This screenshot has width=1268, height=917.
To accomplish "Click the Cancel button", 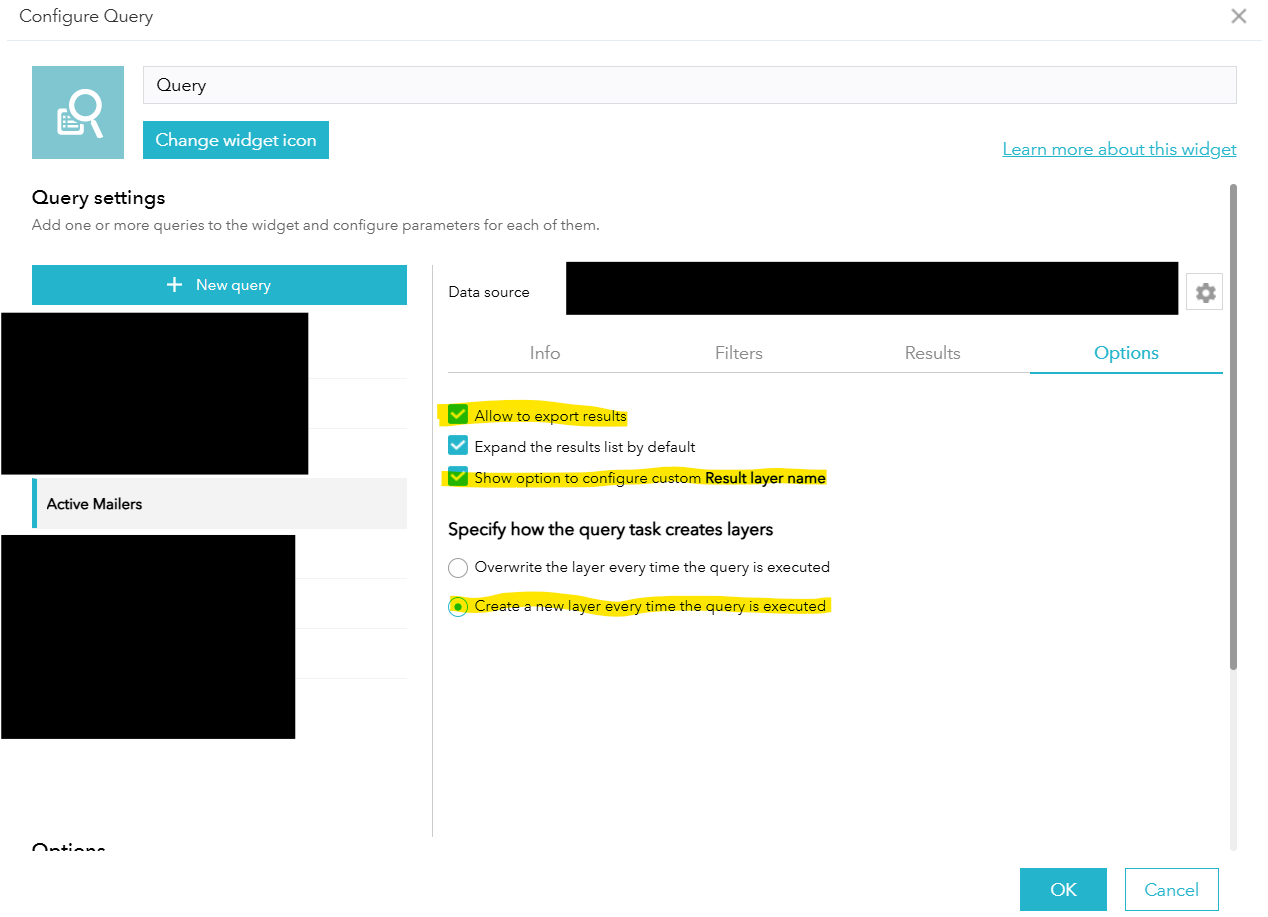I will [1171, 889].
